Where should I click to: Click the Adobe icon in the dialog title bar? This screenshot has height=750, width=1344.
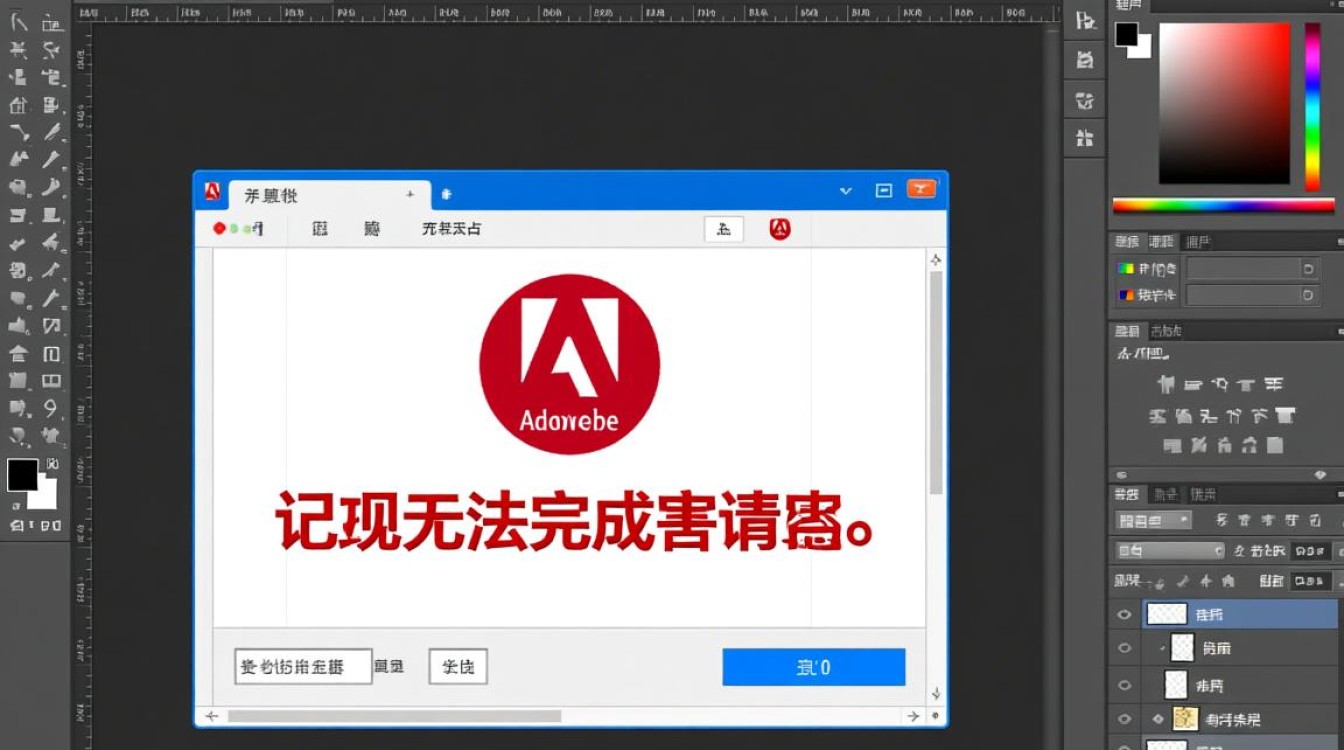[212, 192]
